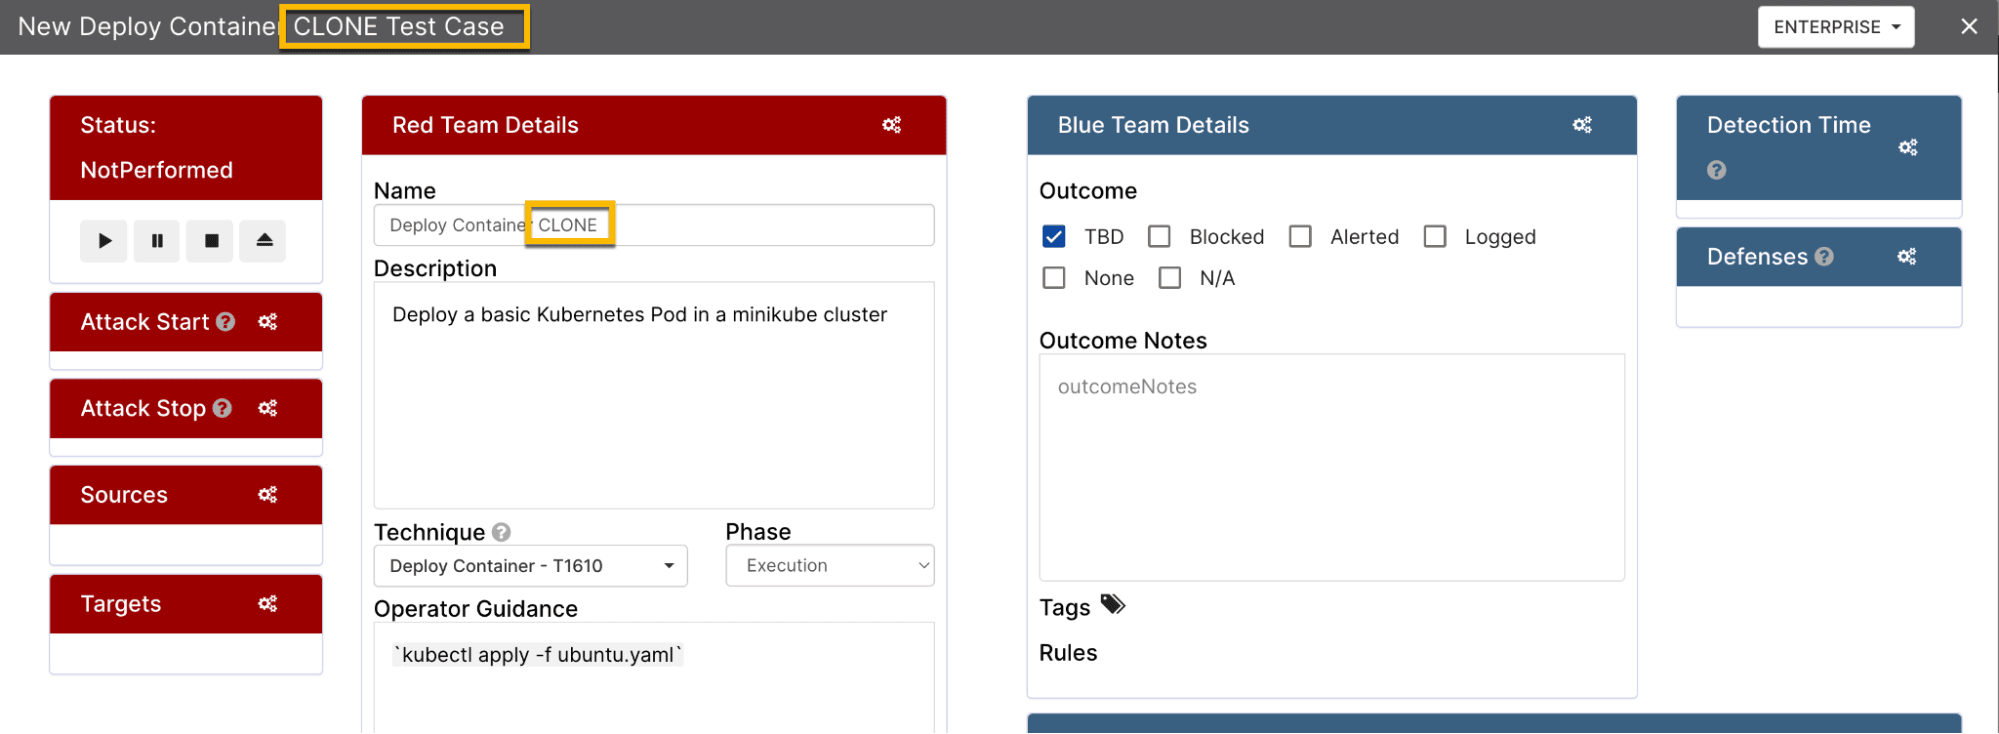The width and height of the screenshot is (1999, 734).
Task: Expand the Phase dropdown showing Execution
Action: tap(829, 566)
